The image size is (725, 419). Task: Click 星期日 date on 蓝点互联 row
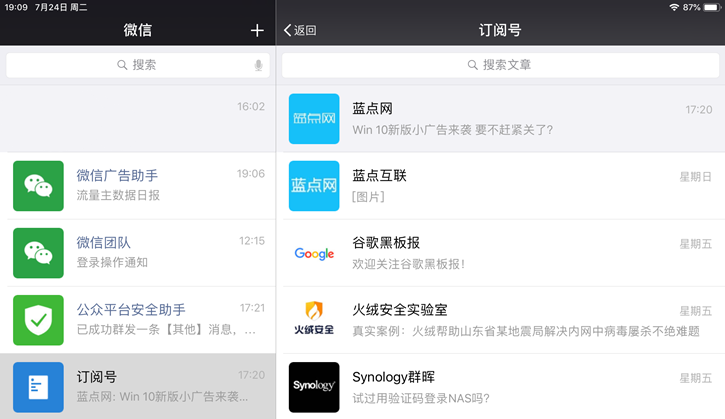tap(695, 177)
